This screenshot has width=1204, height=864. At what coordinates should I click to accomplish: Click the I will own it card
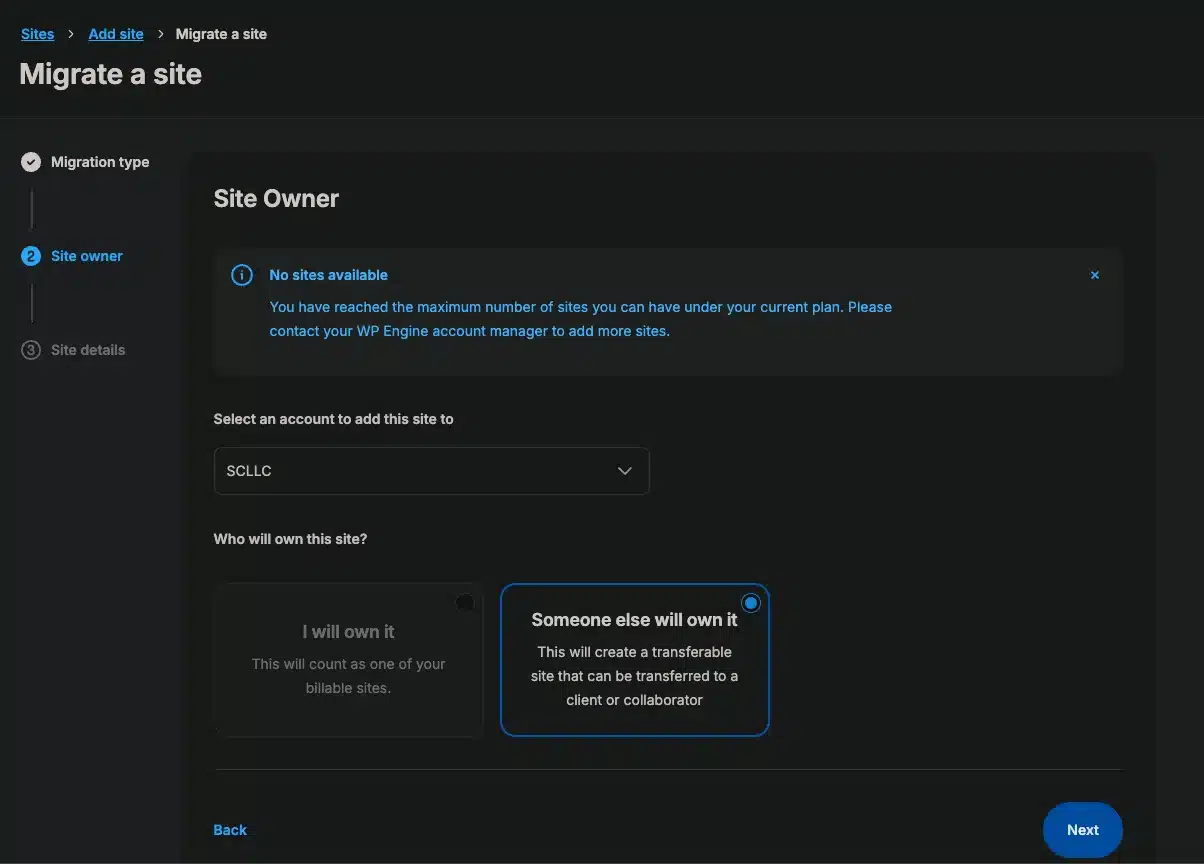point(348,660)
